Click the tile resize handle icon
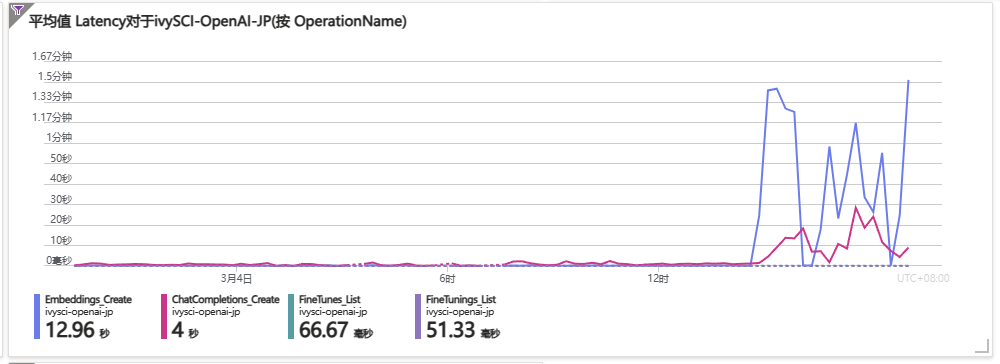Viewport: 1000px width, 364px height. (x=982, y=346)
